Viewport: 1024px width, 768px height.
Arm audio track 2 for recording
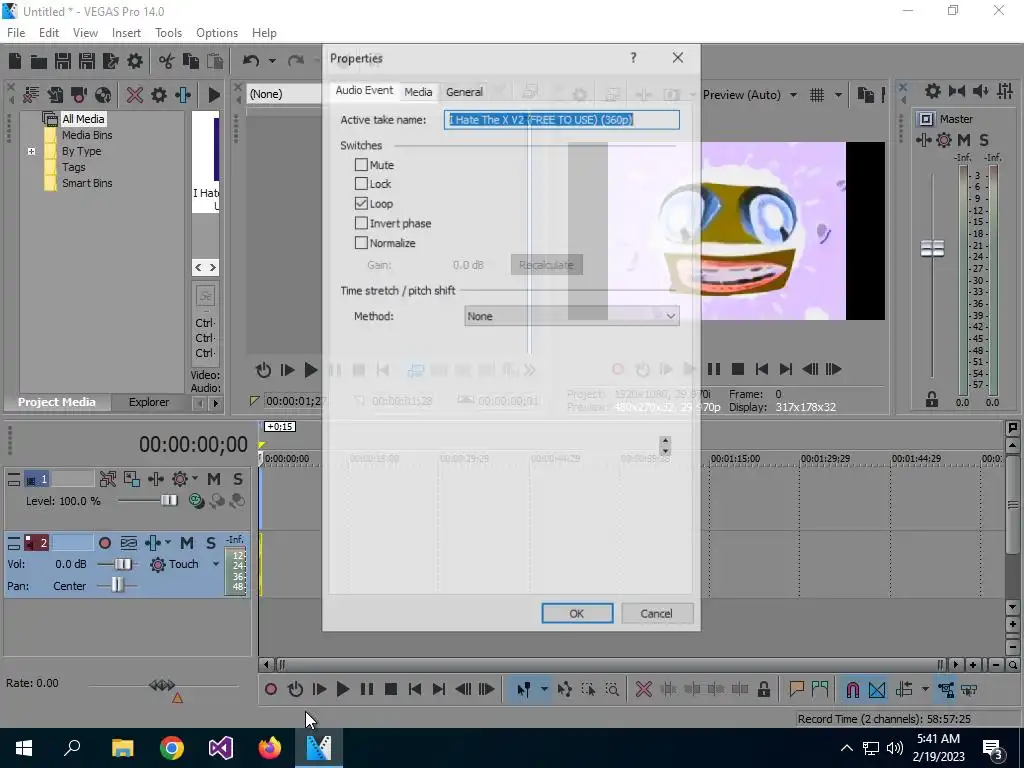tap(104, 543)
